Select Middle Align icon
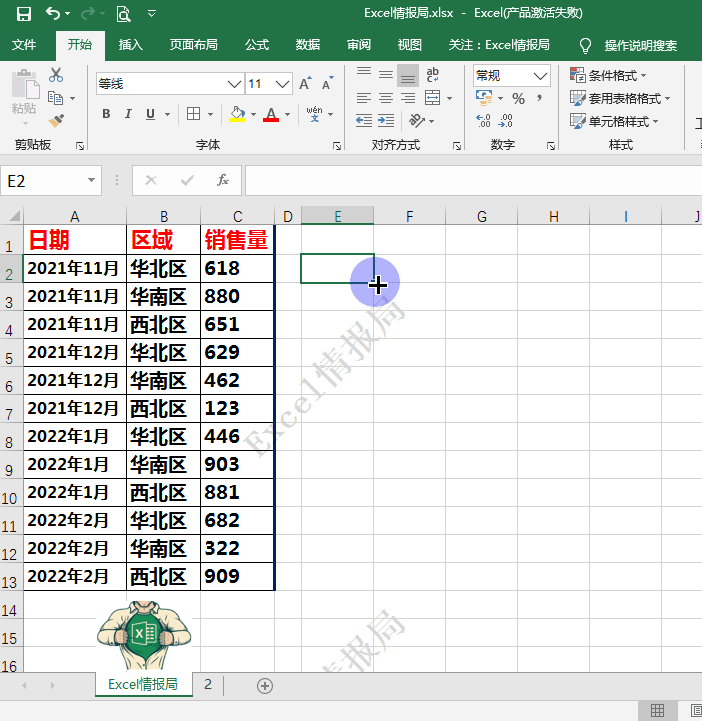 pos(386,74)
